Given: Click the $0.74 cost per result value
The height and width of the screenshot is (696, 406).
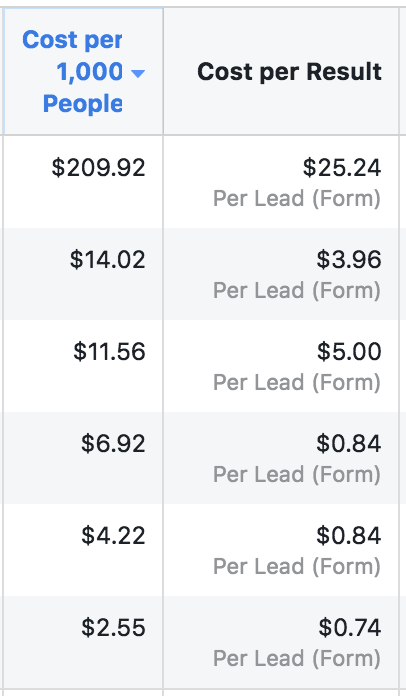Looking at the screenshot, I should (x=350, y=627).
